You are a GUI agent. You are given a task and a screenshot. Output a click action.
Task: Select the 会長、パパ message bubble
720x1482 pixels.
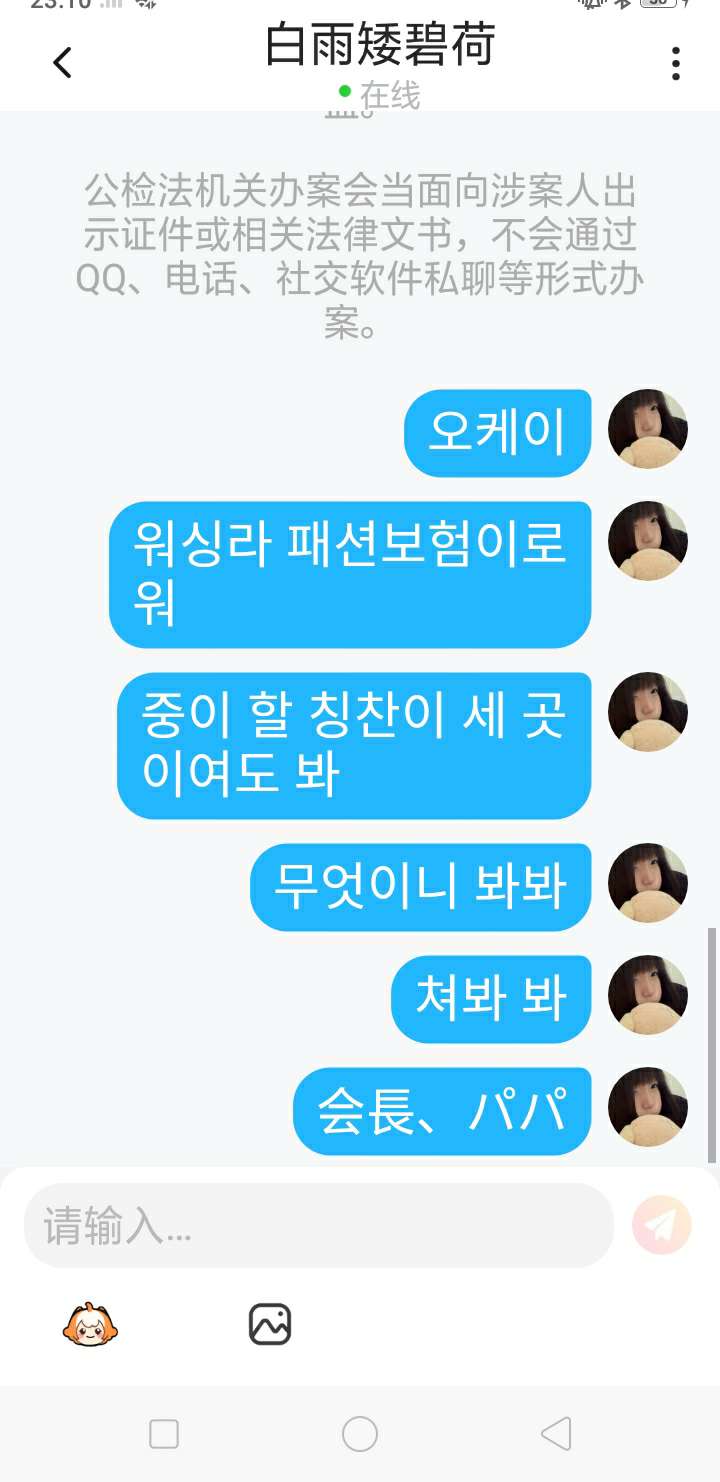point(442,1111)
